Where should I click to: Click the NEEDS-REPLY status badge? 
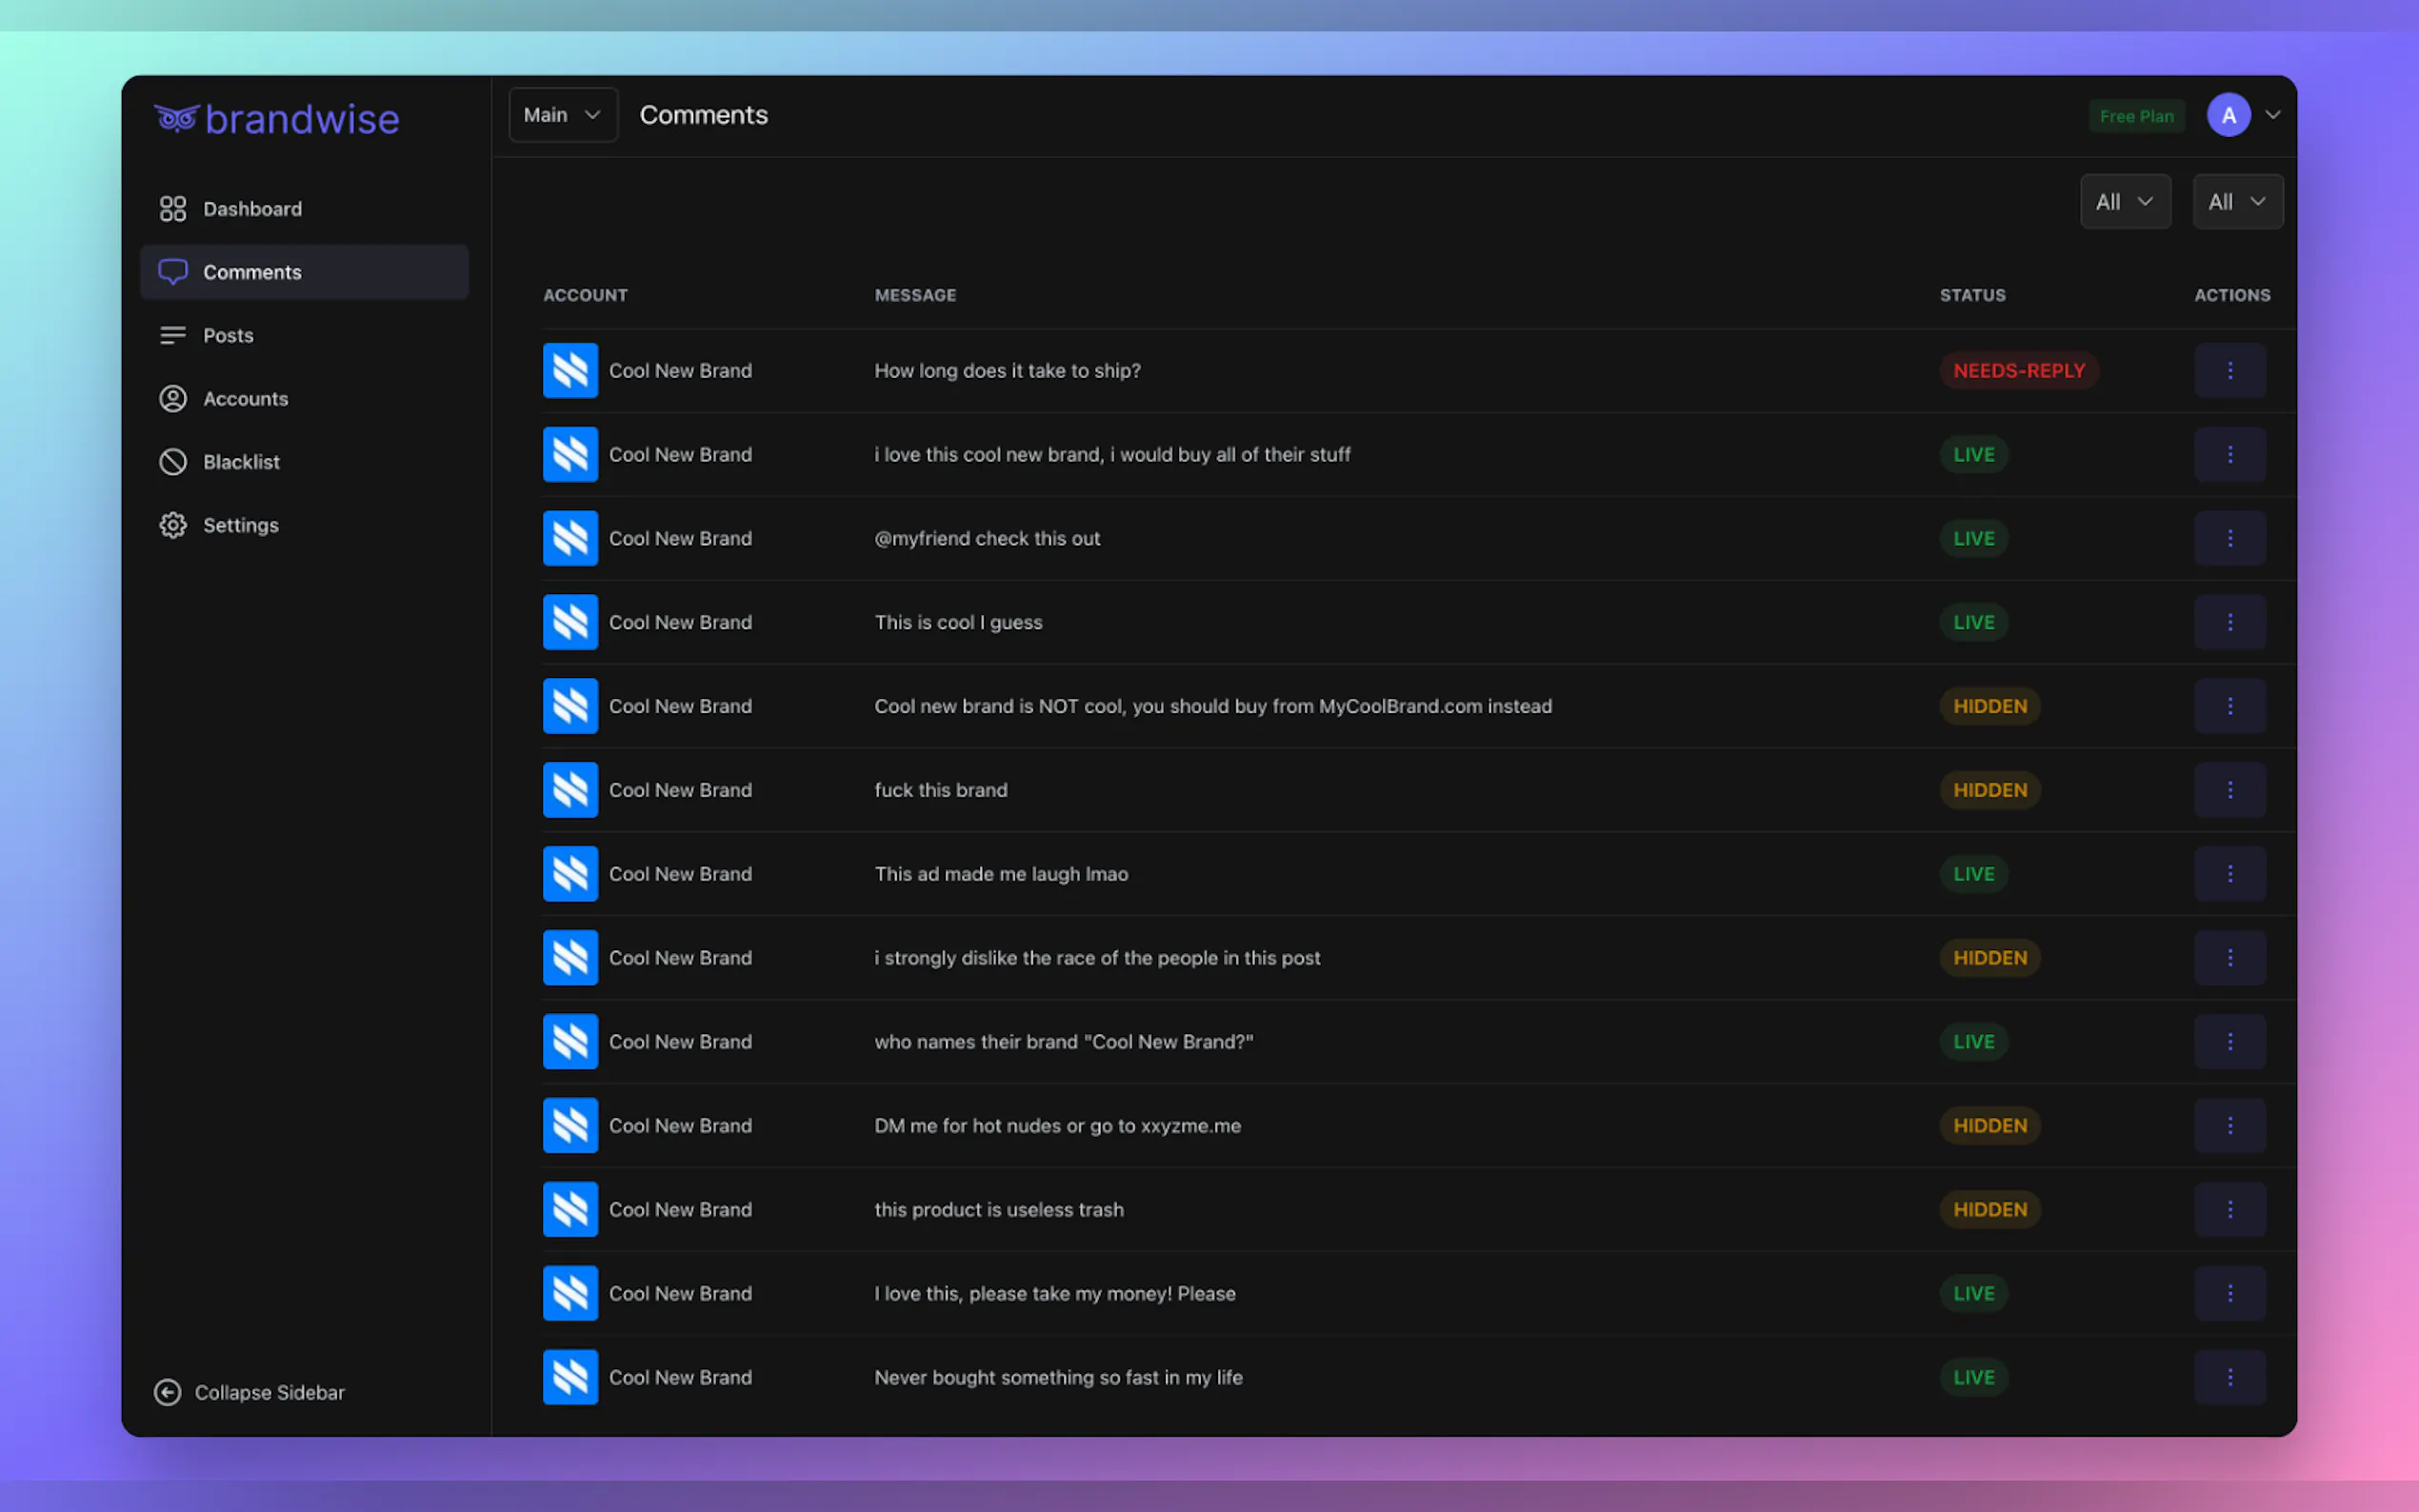[x=2018, y=371]
